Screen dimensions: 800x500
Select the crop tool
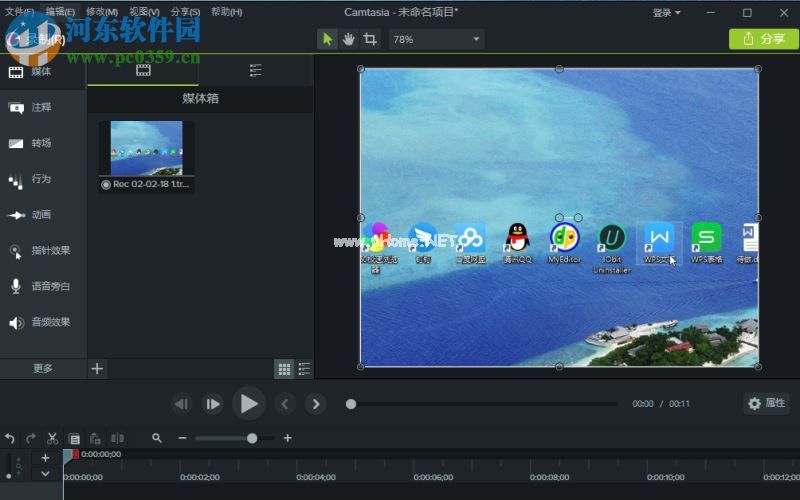[x=370, y=39]
